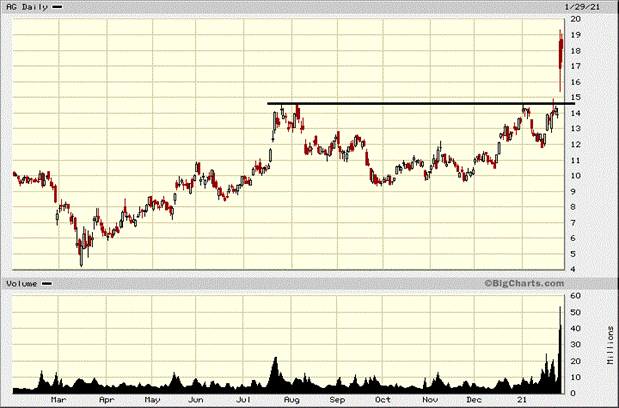Click the Jun month label

click(x=195, y=400)
